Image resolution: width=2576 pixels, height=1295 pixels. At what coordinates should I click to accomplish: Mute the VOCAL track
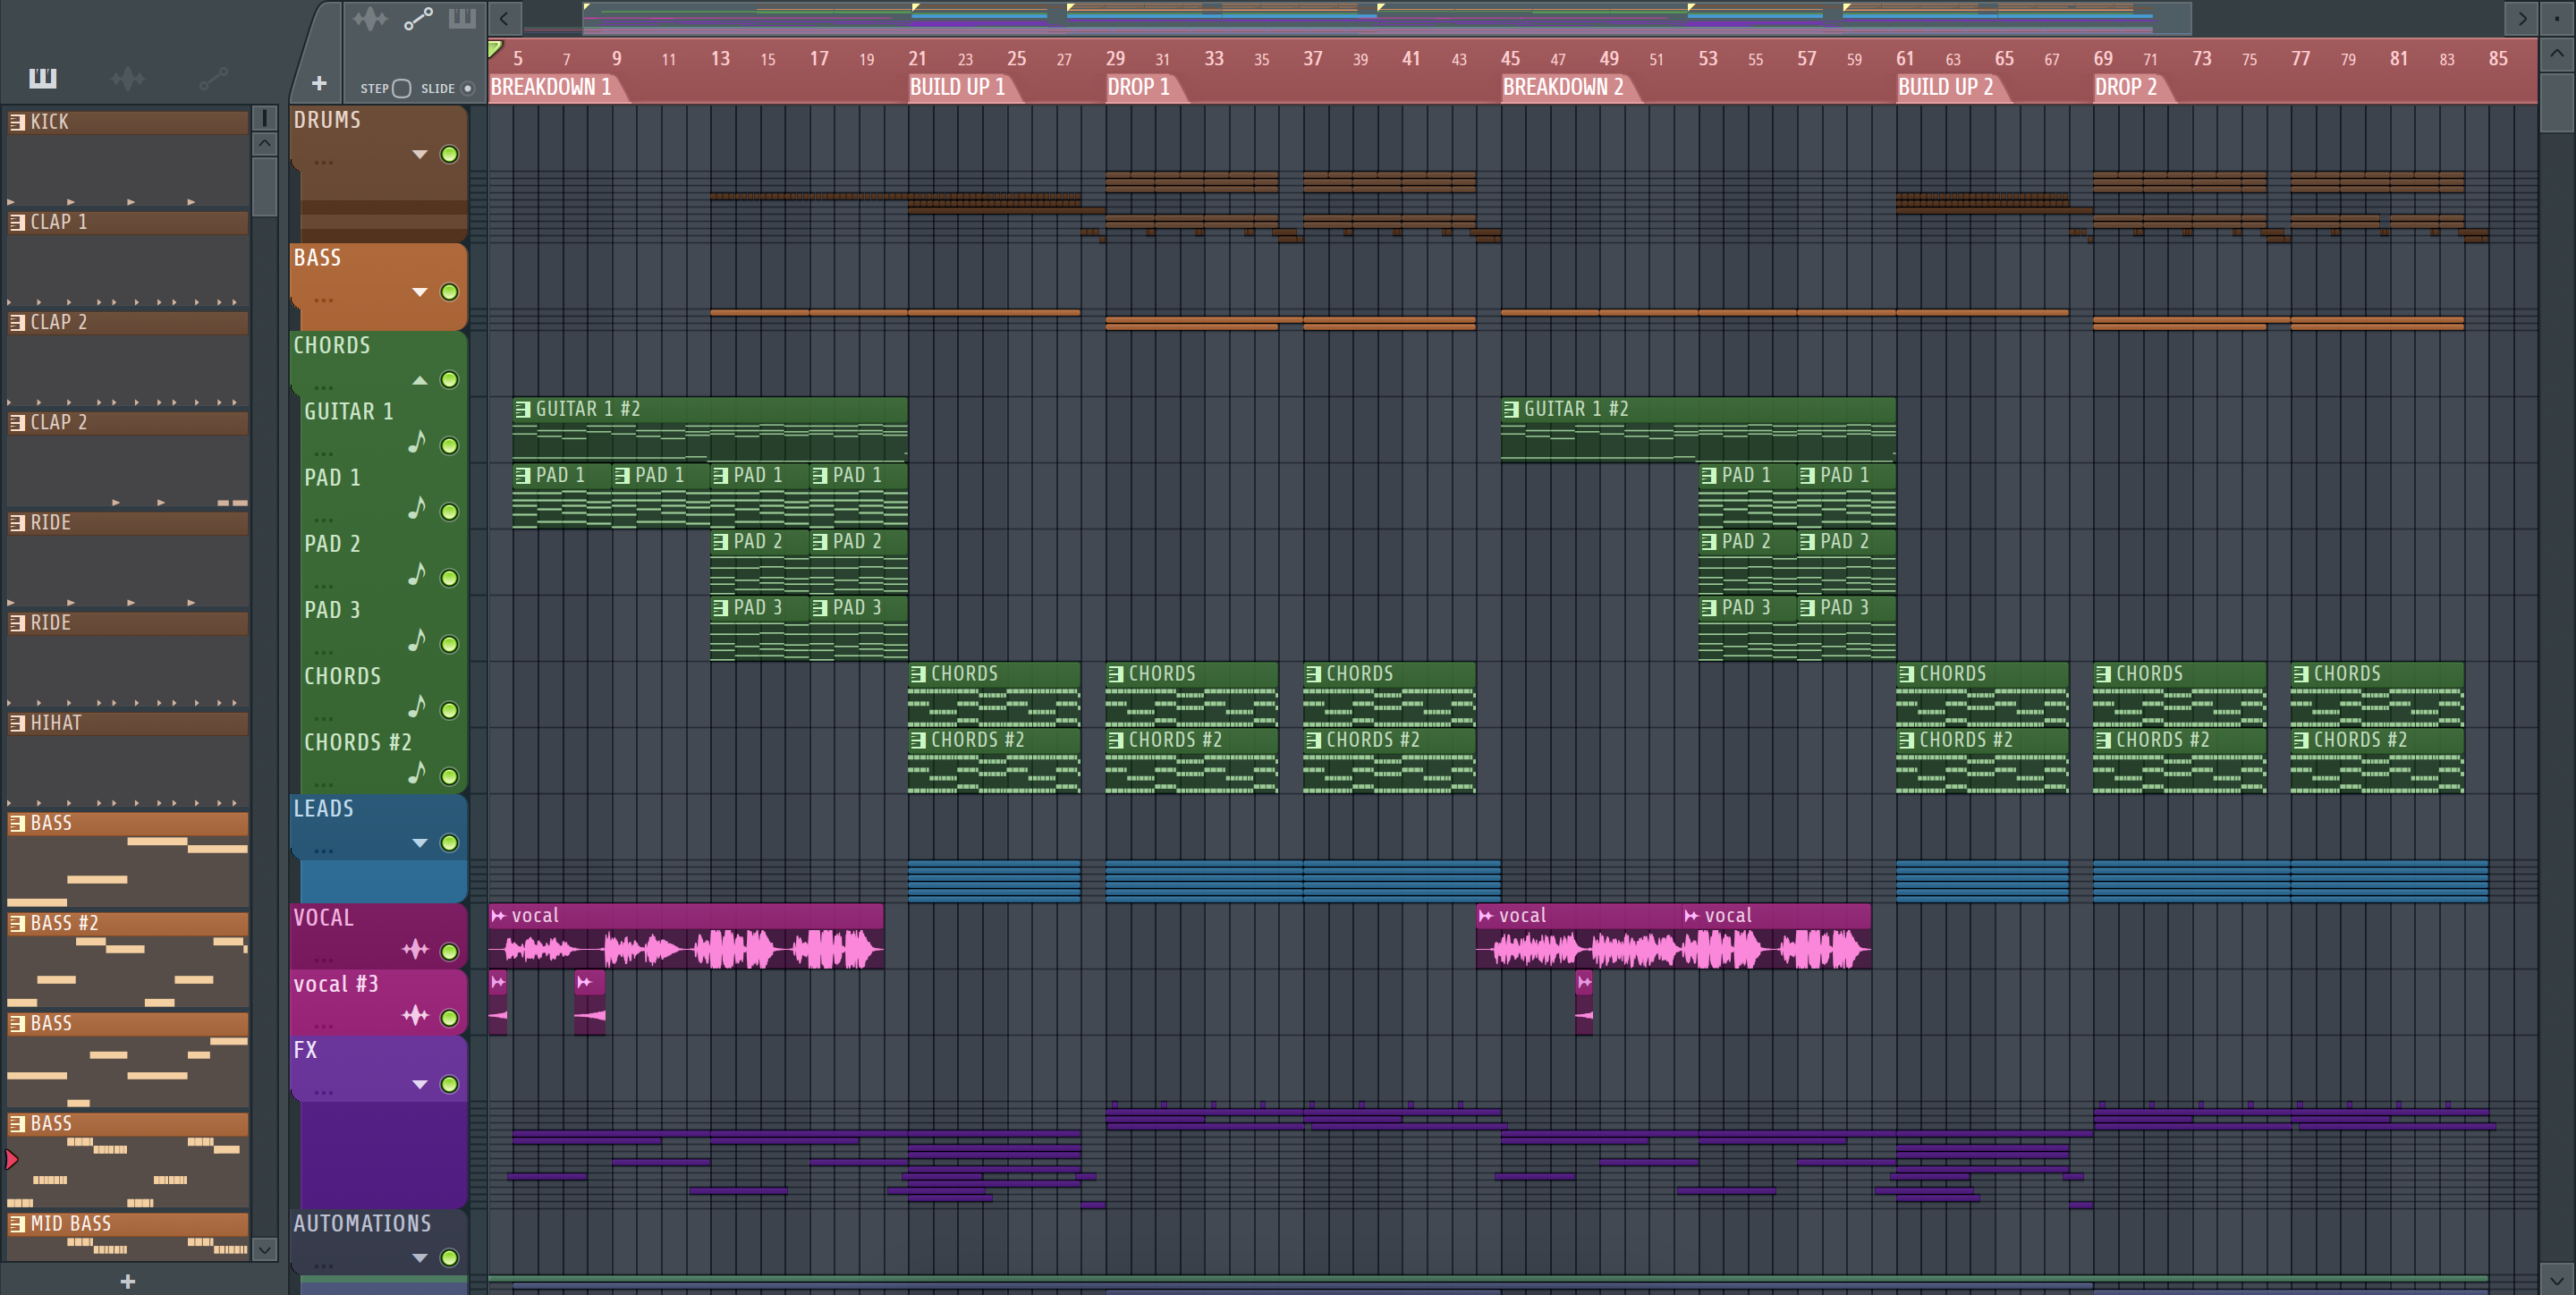(450, 951)
